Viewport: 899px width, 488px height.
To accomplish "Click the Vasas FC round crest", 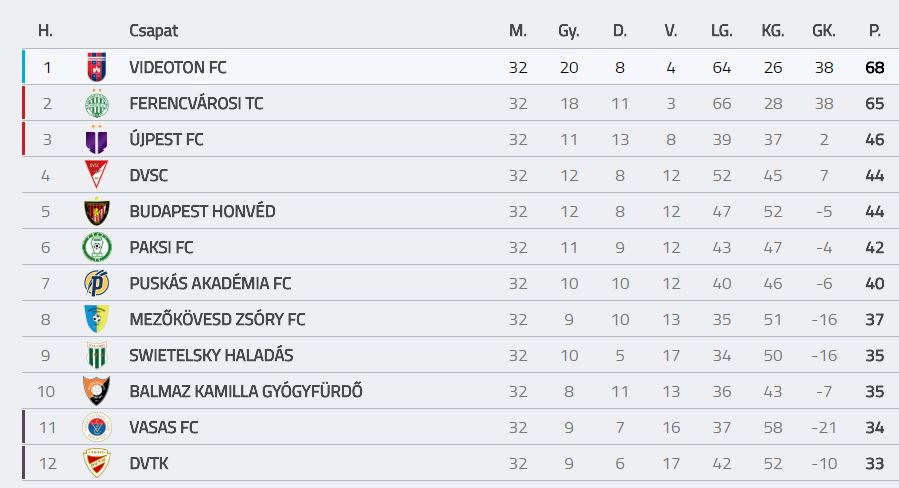I will coord(96,427).
